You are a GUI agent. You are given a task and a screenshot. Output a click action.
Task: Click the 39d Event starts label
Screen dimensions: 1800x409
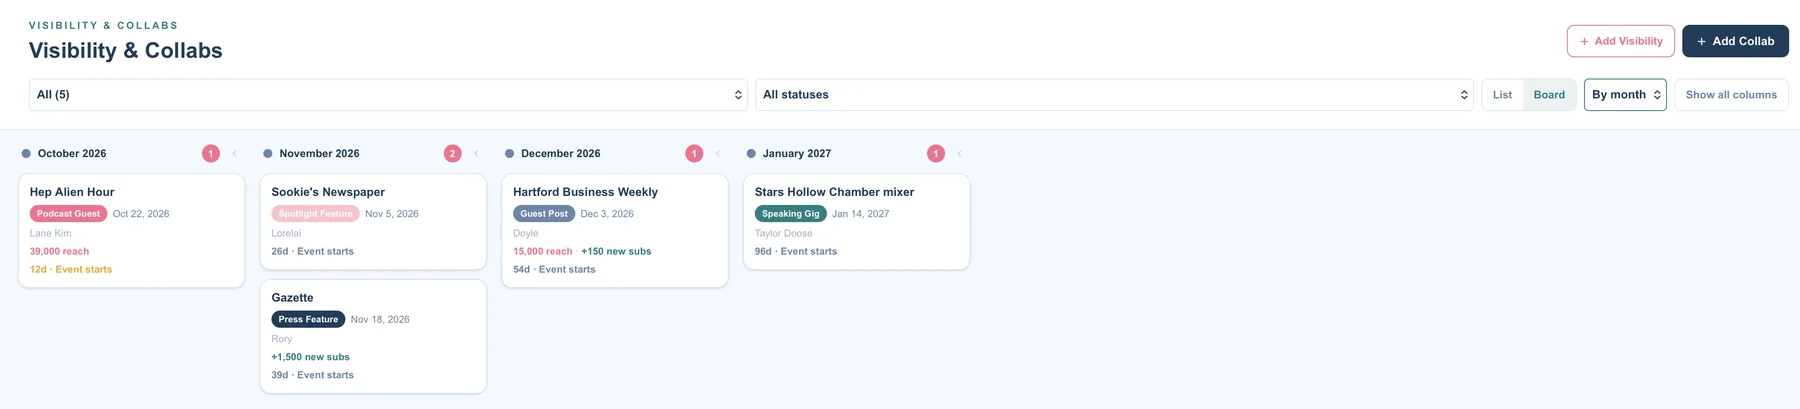tap(312, 376)
